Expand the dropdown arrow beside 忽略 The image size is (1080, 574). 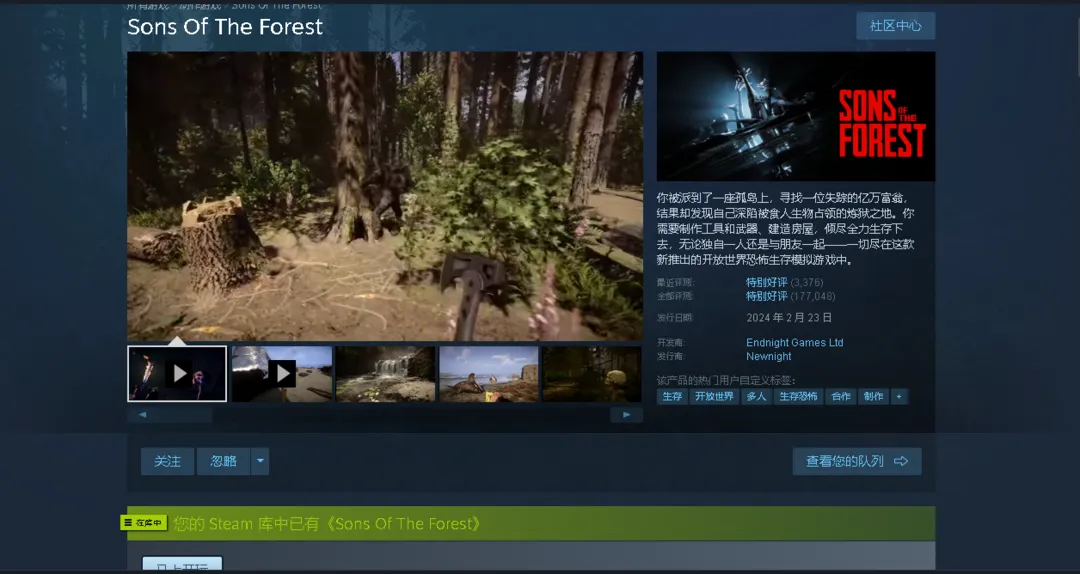pos(260,461)
